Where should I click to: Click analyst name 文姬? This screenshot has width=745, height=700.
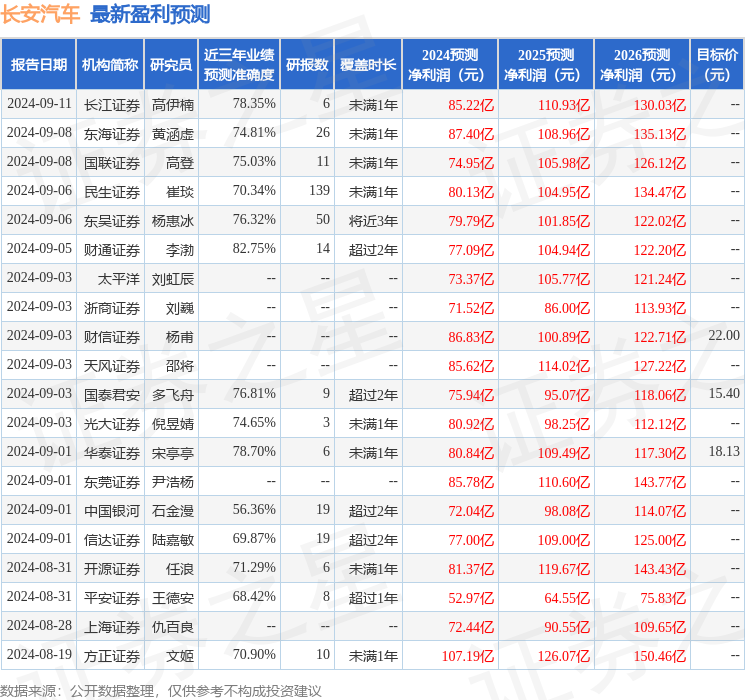pyautogui.click(x=180, y=655)
